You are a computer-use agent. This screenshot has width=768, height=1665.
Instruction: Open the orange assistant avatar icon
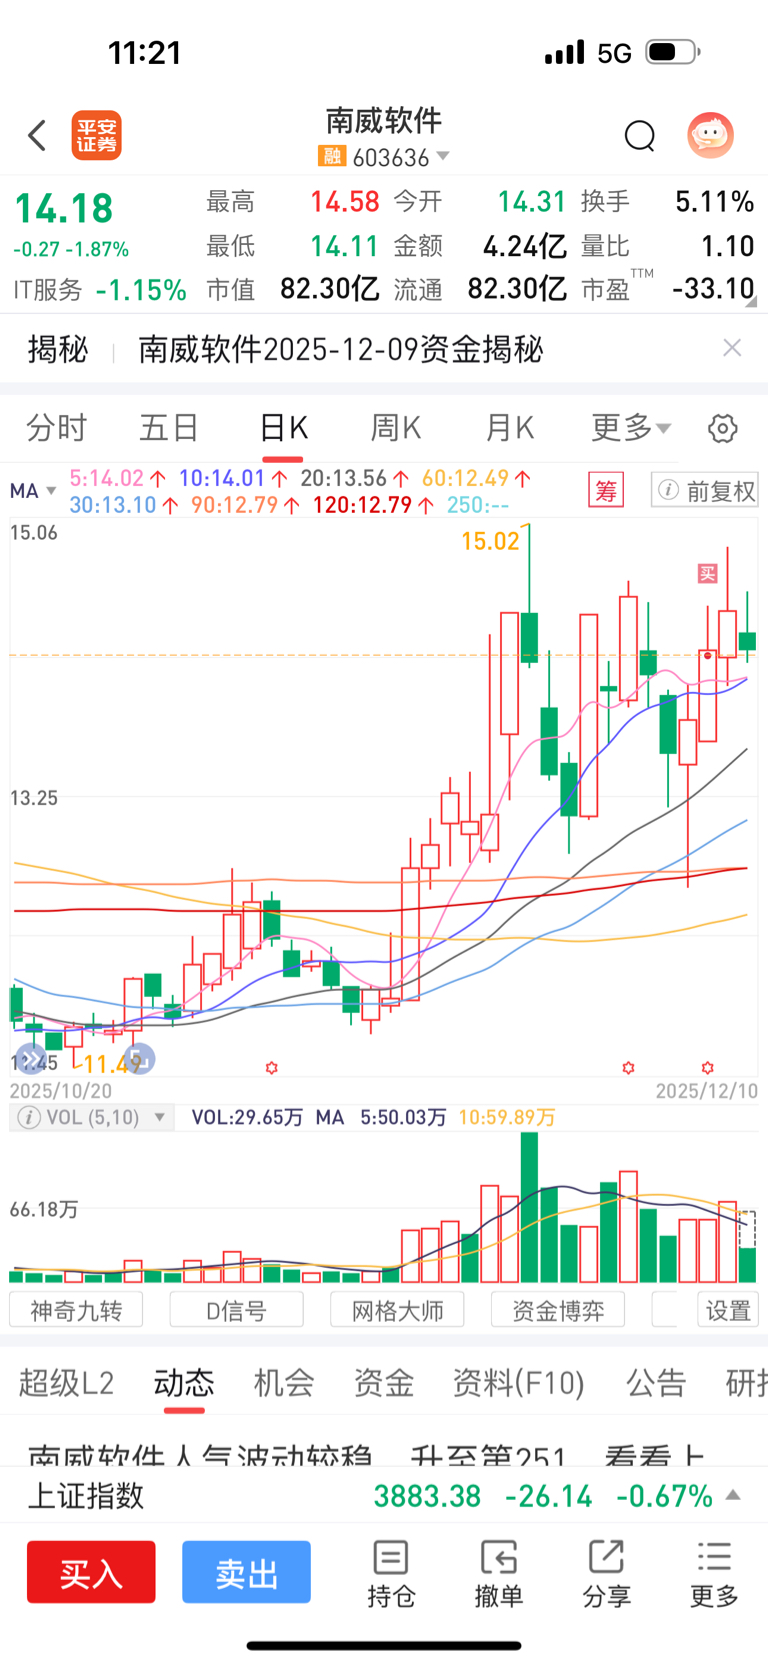[x=711, y=135]
